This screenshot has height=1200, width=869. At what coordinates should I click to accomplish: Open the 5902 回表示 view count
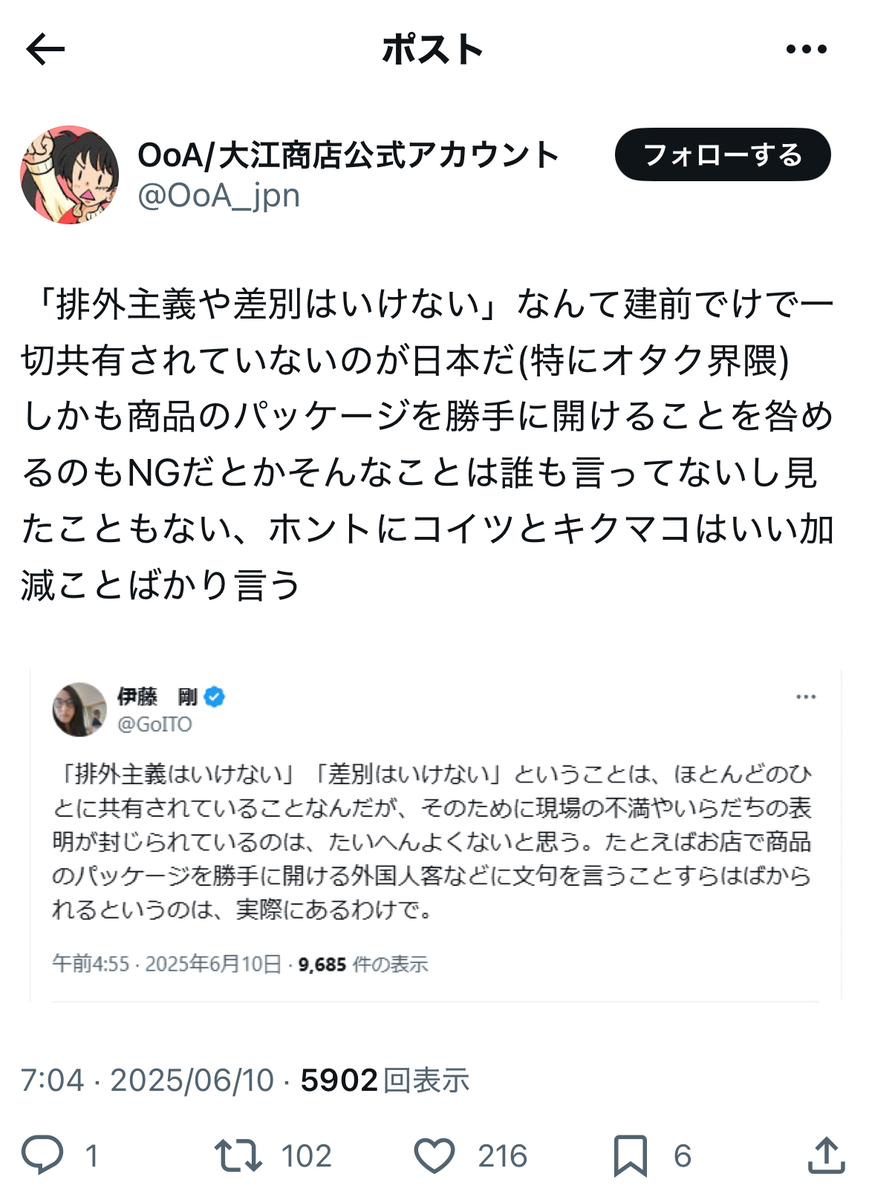(x=385, y=1079)
